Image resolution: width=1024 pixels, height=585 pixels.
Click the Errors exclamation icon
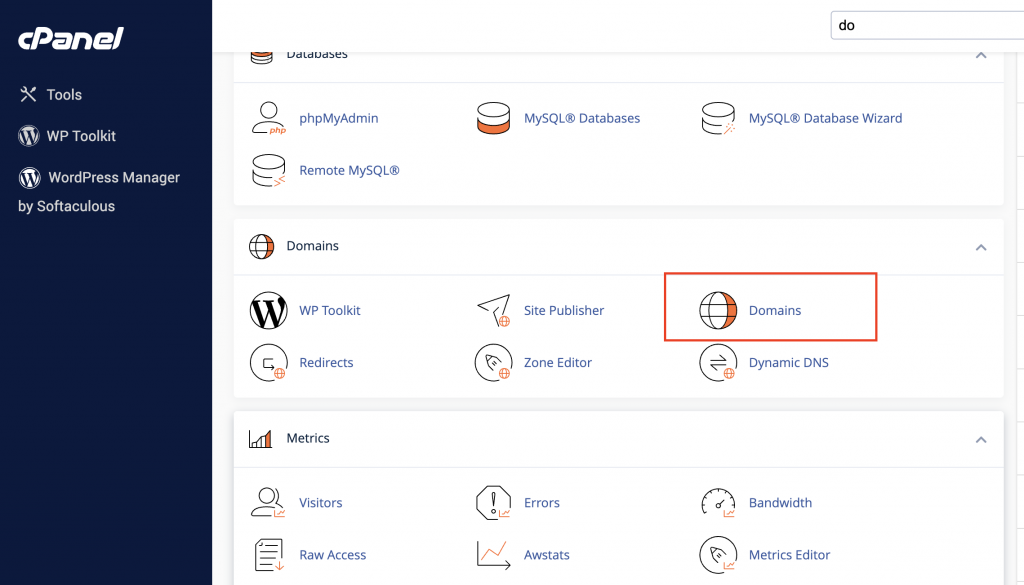click(493, 503)
